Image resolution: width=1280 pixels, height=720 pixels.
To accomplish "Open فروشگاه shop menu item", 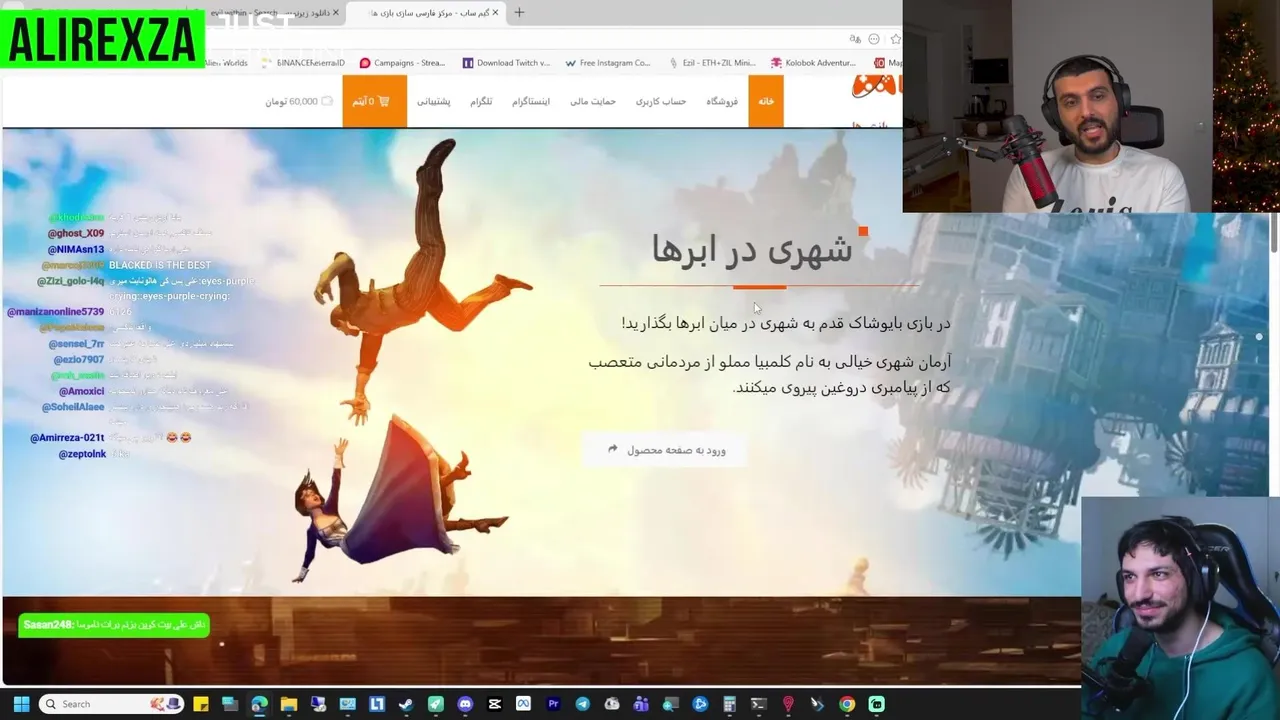I will click(x=722, y=101).
